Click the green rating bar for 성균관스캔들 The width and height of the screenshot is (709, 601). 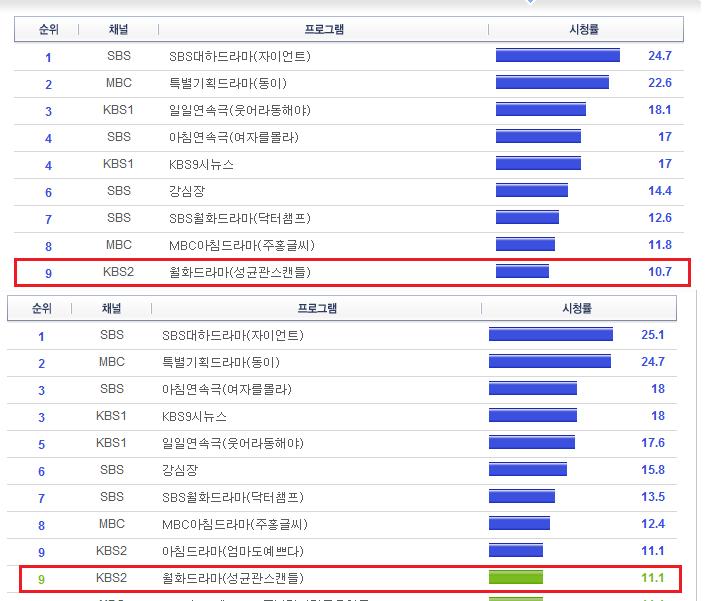click(x=515, y=577)
